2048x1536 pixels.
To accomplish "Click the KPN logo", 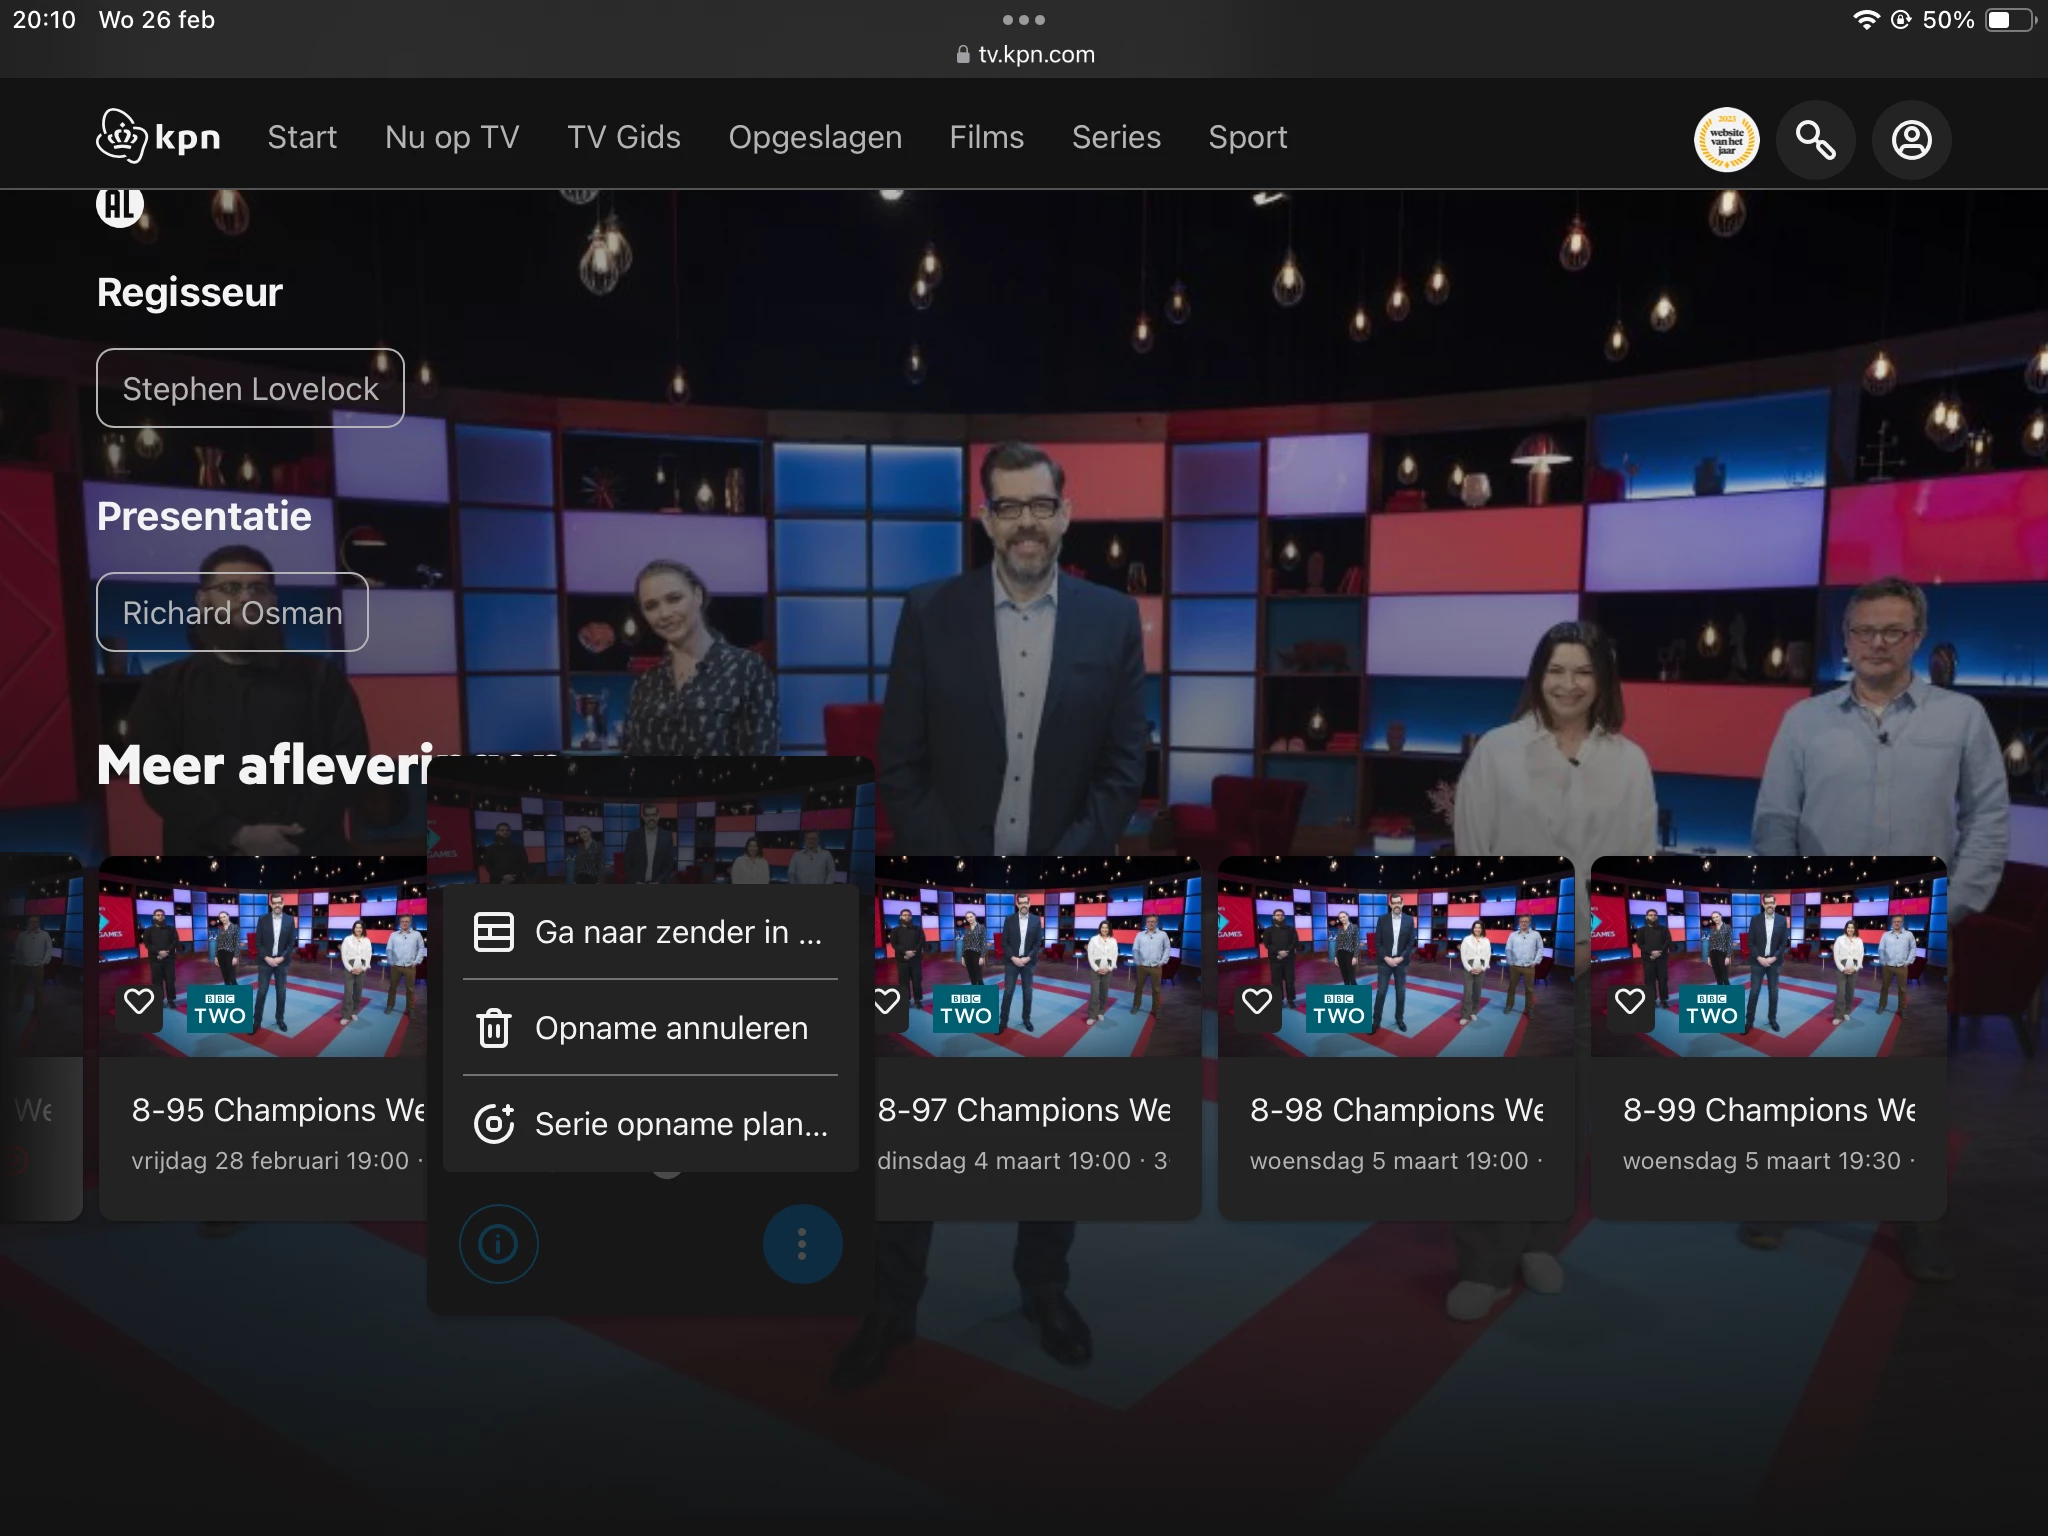I will point(158,137).
